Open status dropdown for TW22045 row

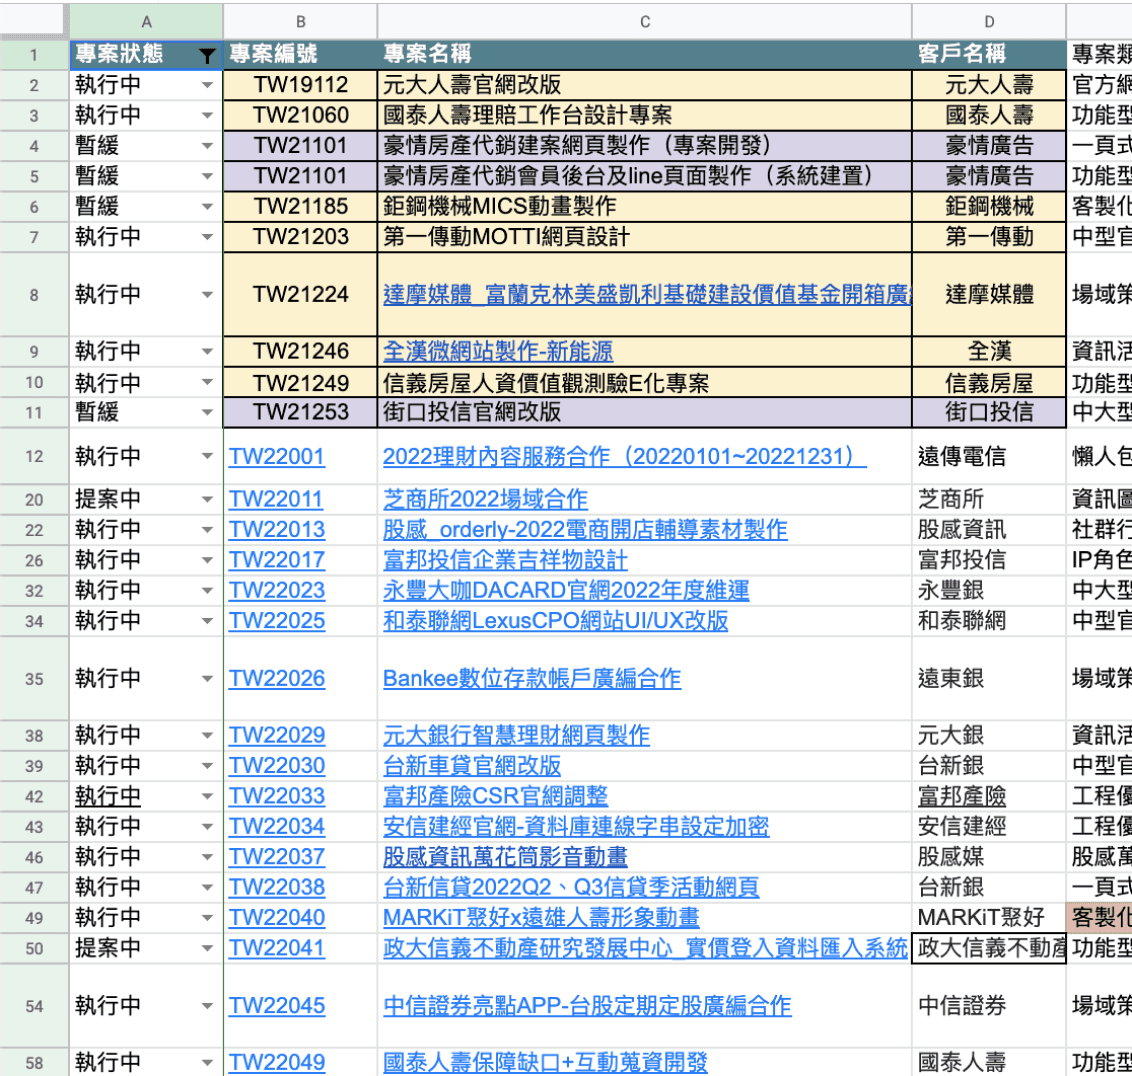click(x=207, y=1006)
